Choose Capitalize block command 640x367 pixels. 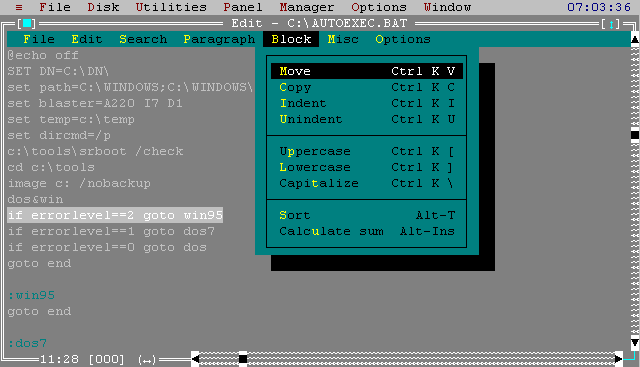367,183
